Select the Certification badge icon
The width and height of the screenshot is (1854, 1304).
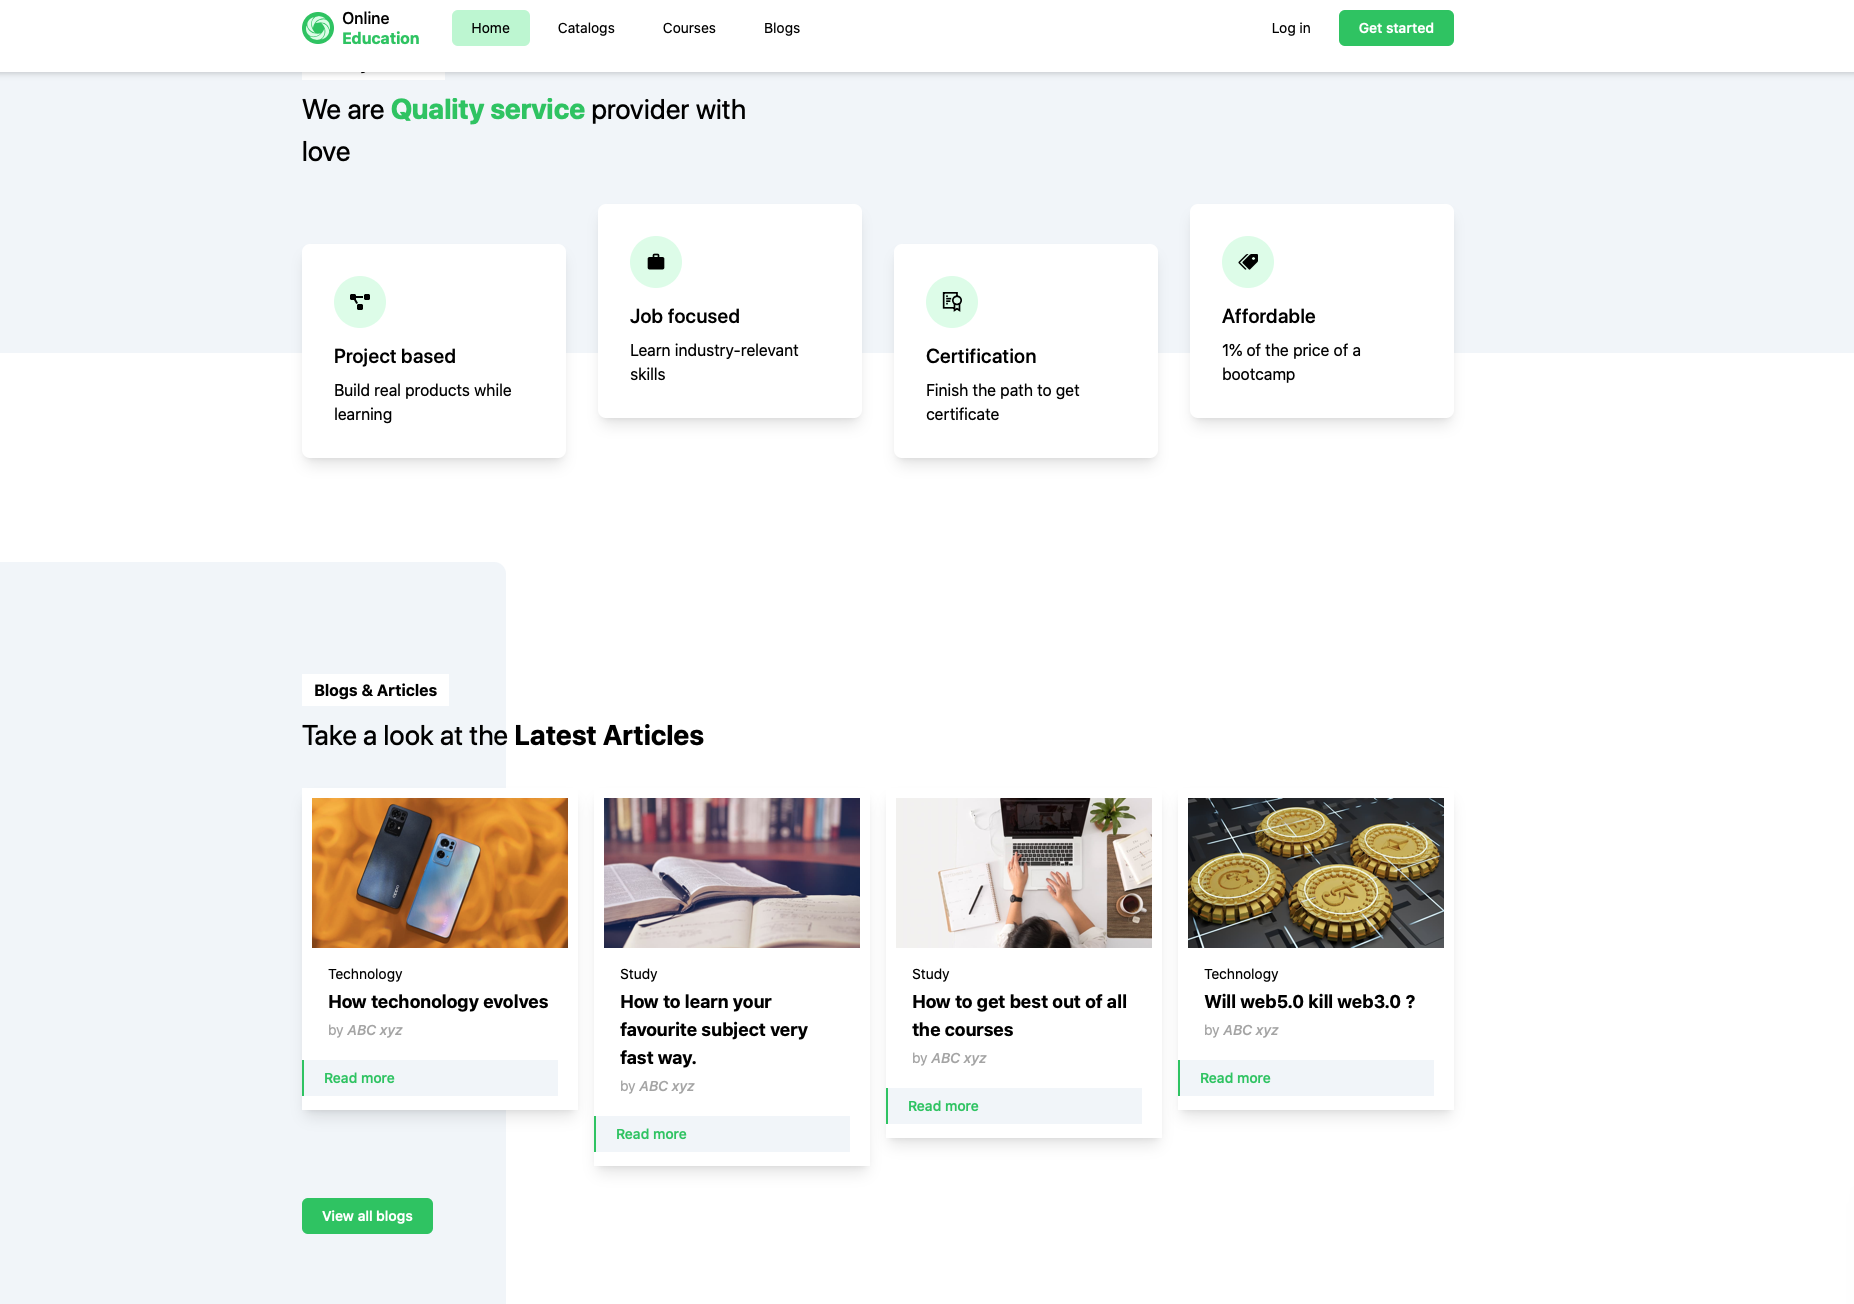tap(951, 301)
